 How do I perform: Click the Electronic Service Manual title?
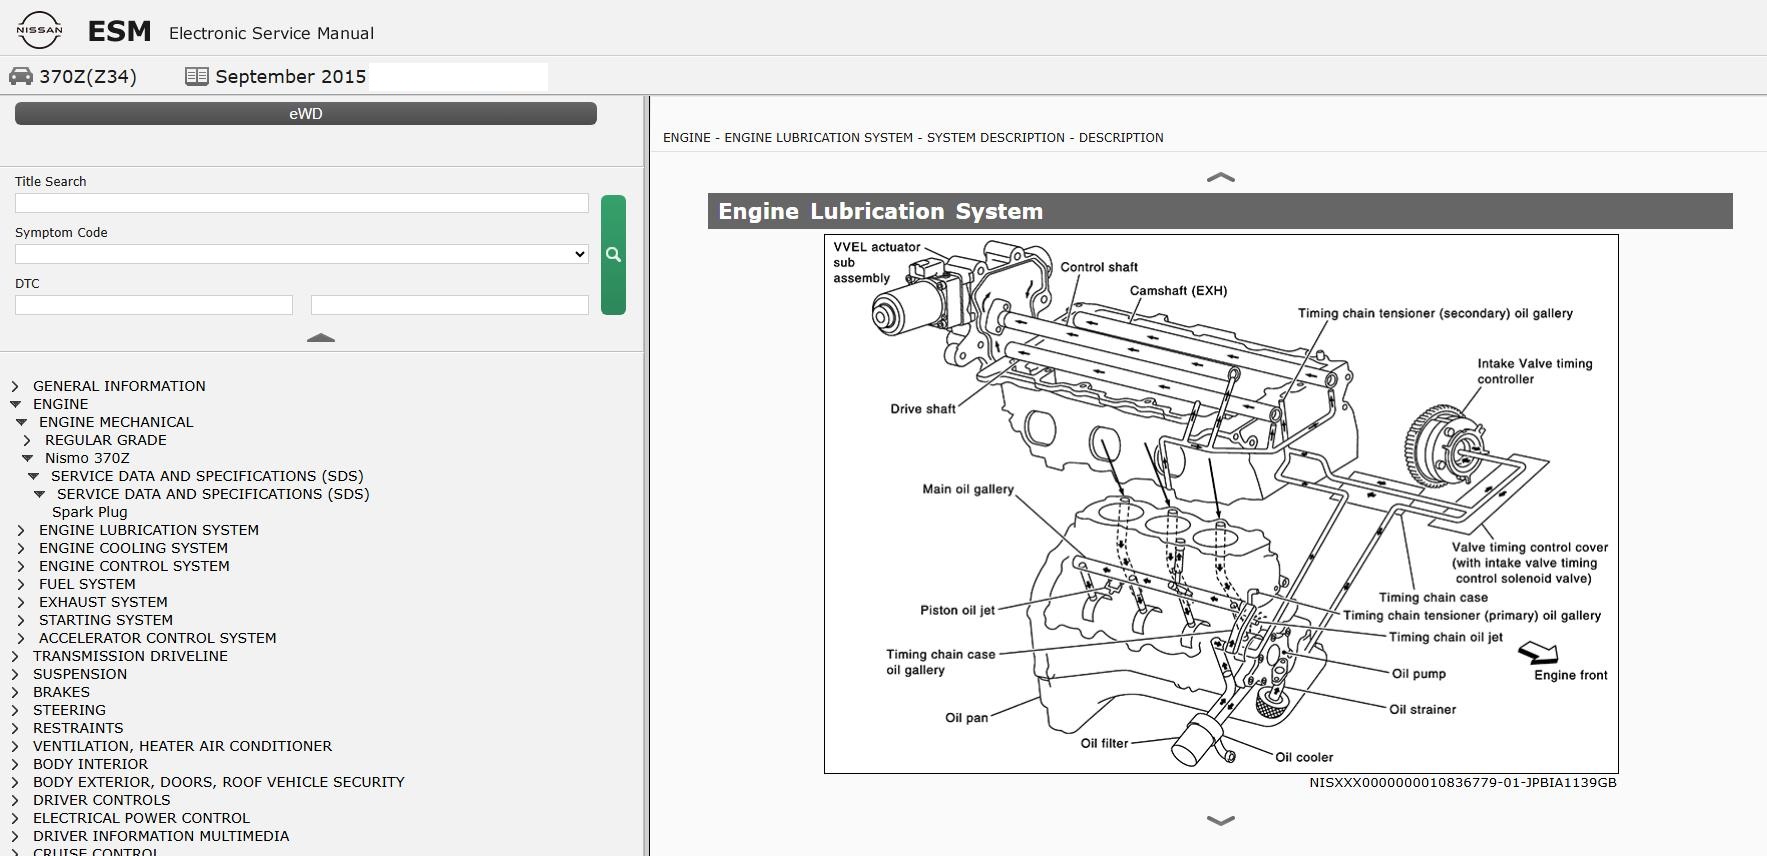pos(271,33)
